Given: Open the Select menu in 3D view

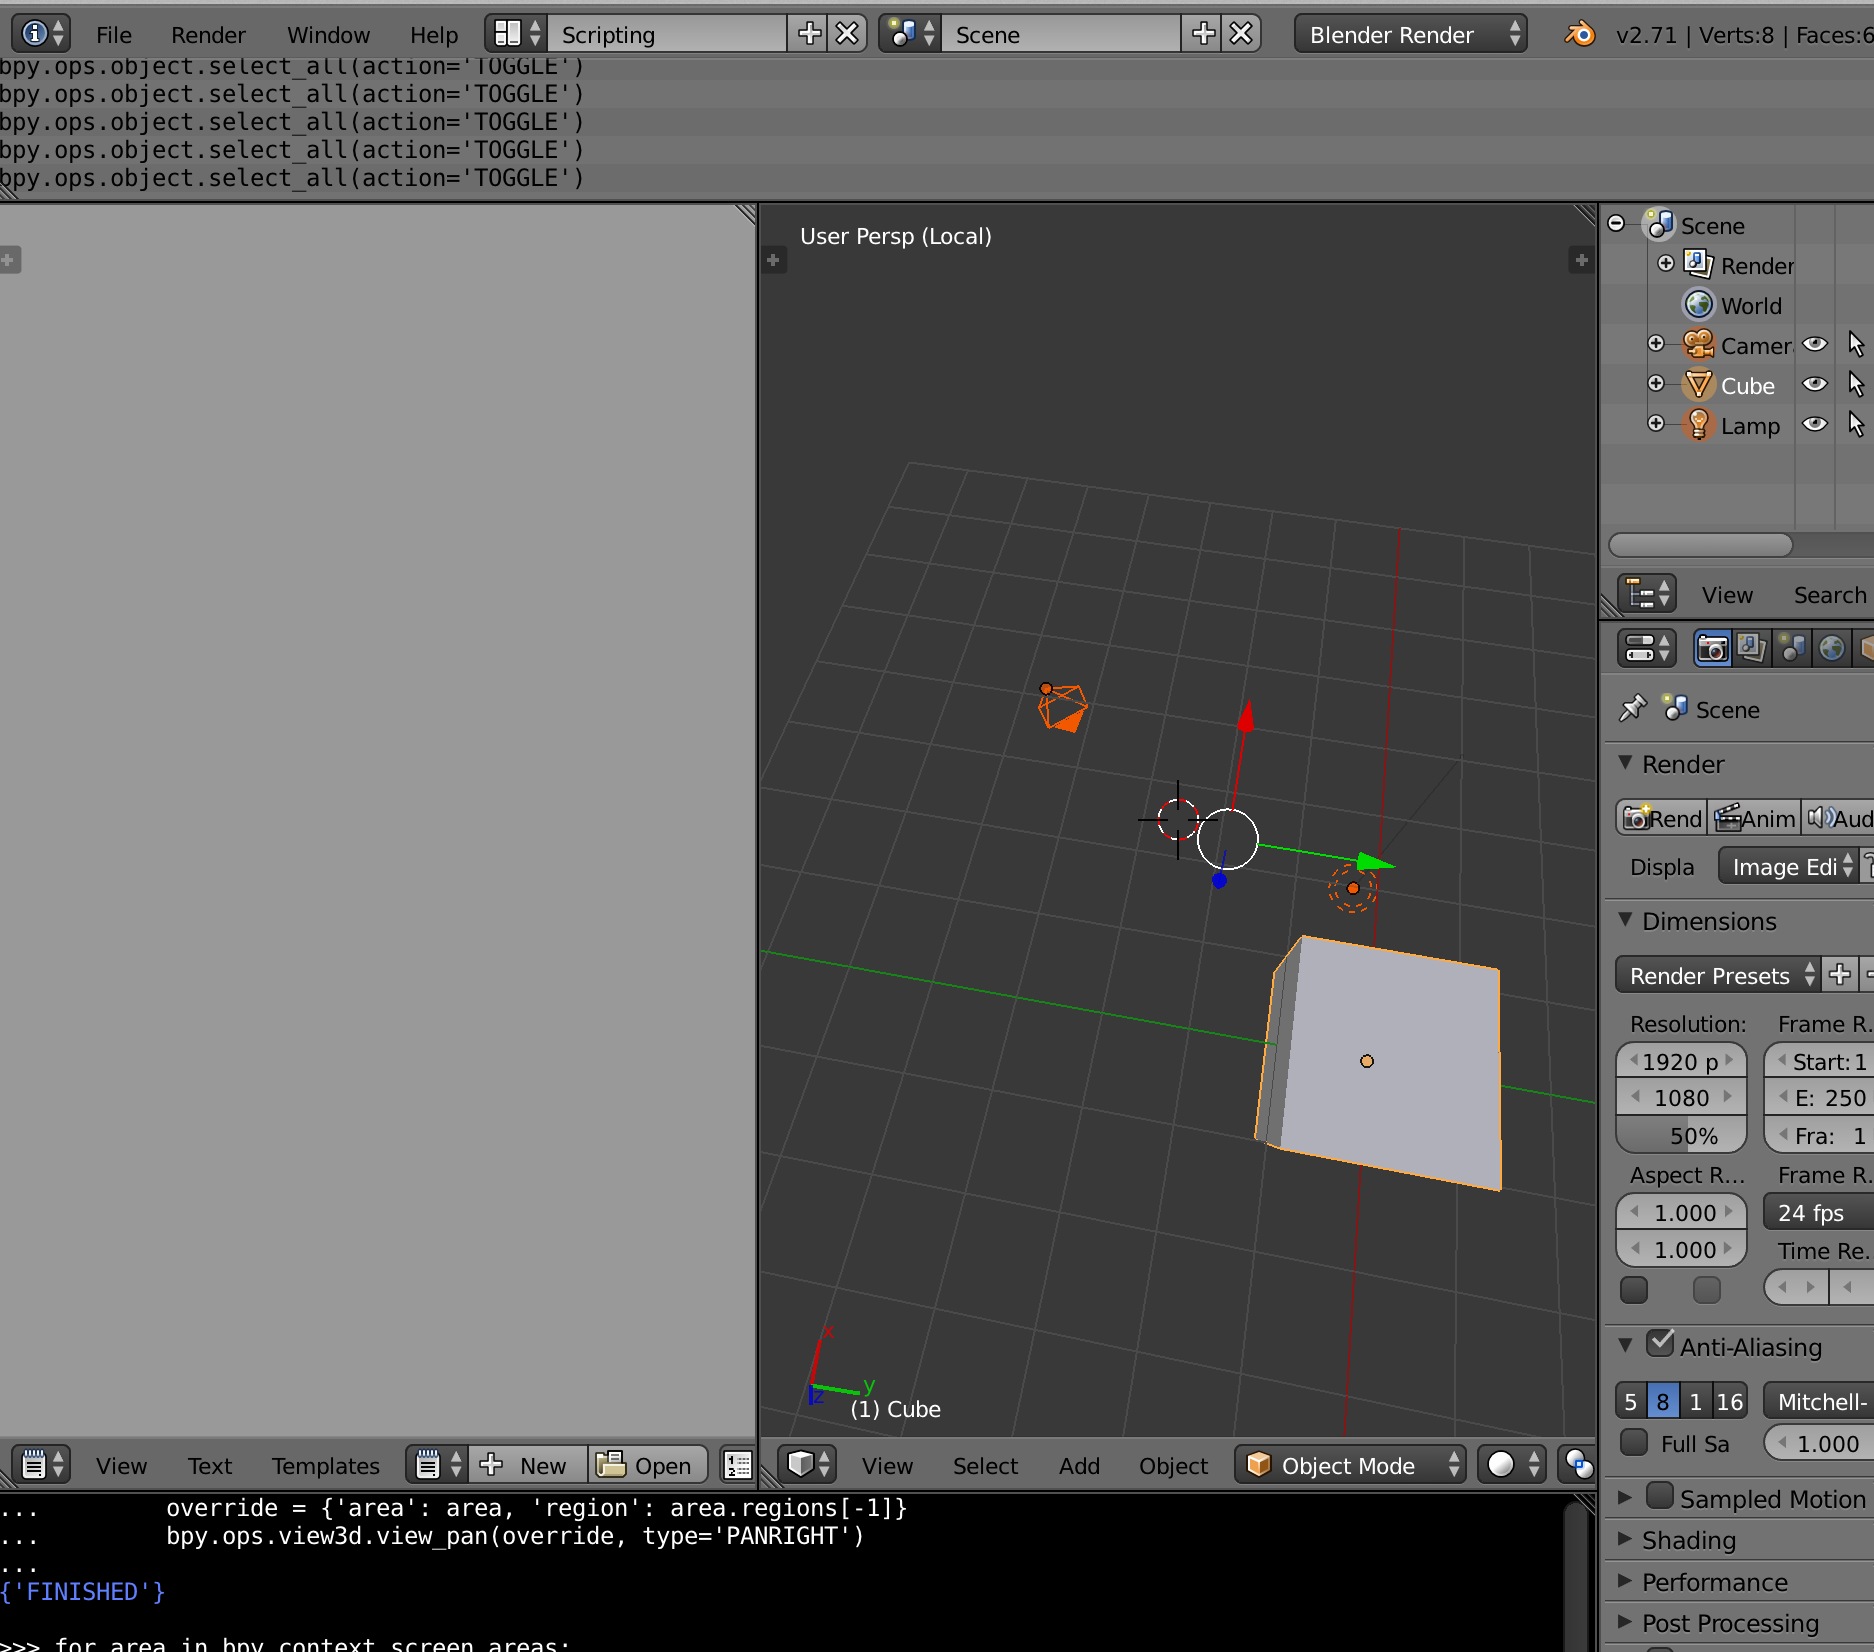Looking at the screenshot, I should (x=985, y=1466).
